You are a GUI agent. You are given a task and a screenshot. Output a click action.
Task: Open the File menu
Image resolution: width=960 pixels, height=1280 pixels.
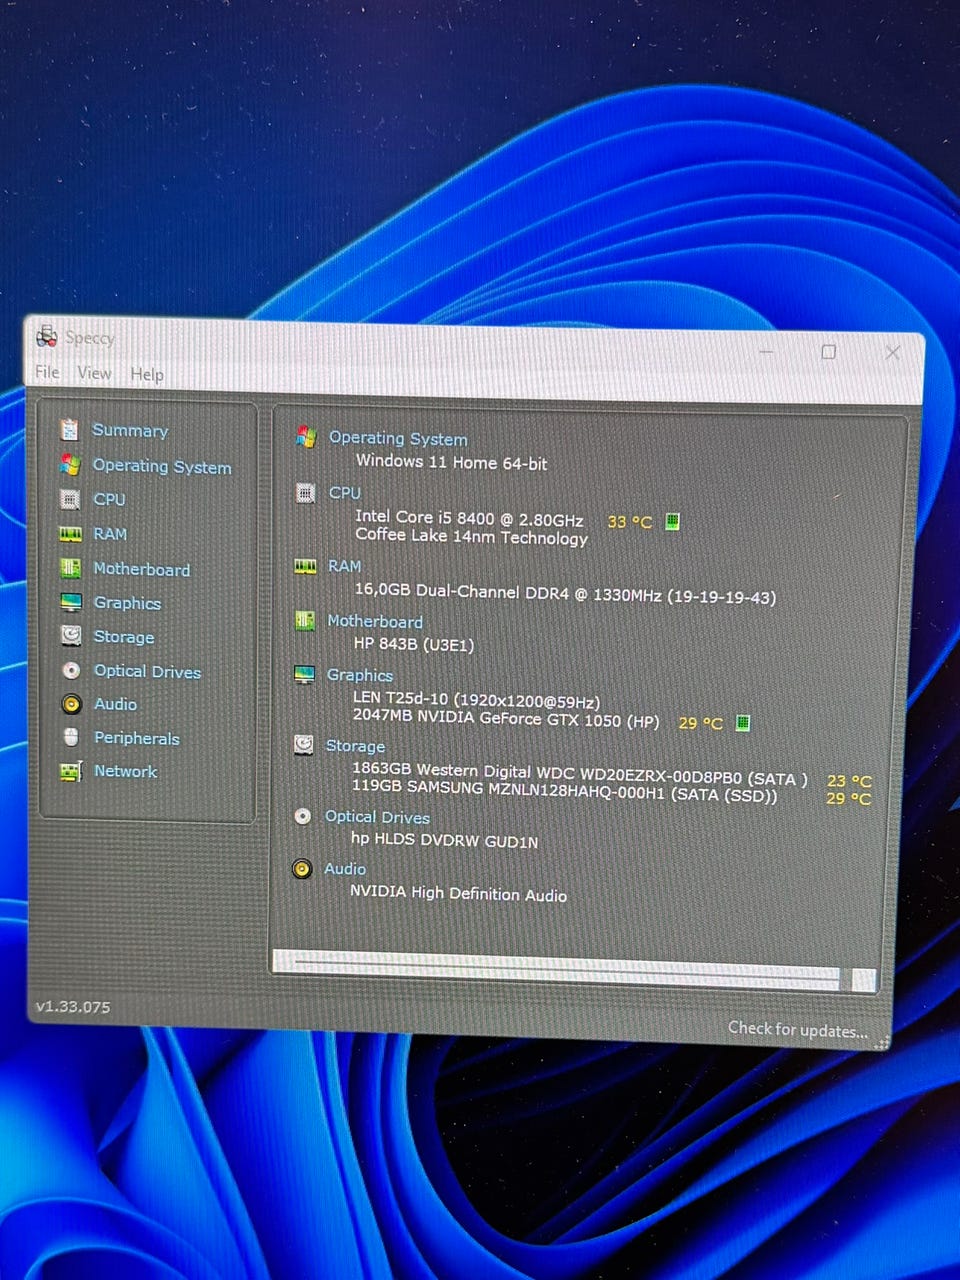point(47,372)
